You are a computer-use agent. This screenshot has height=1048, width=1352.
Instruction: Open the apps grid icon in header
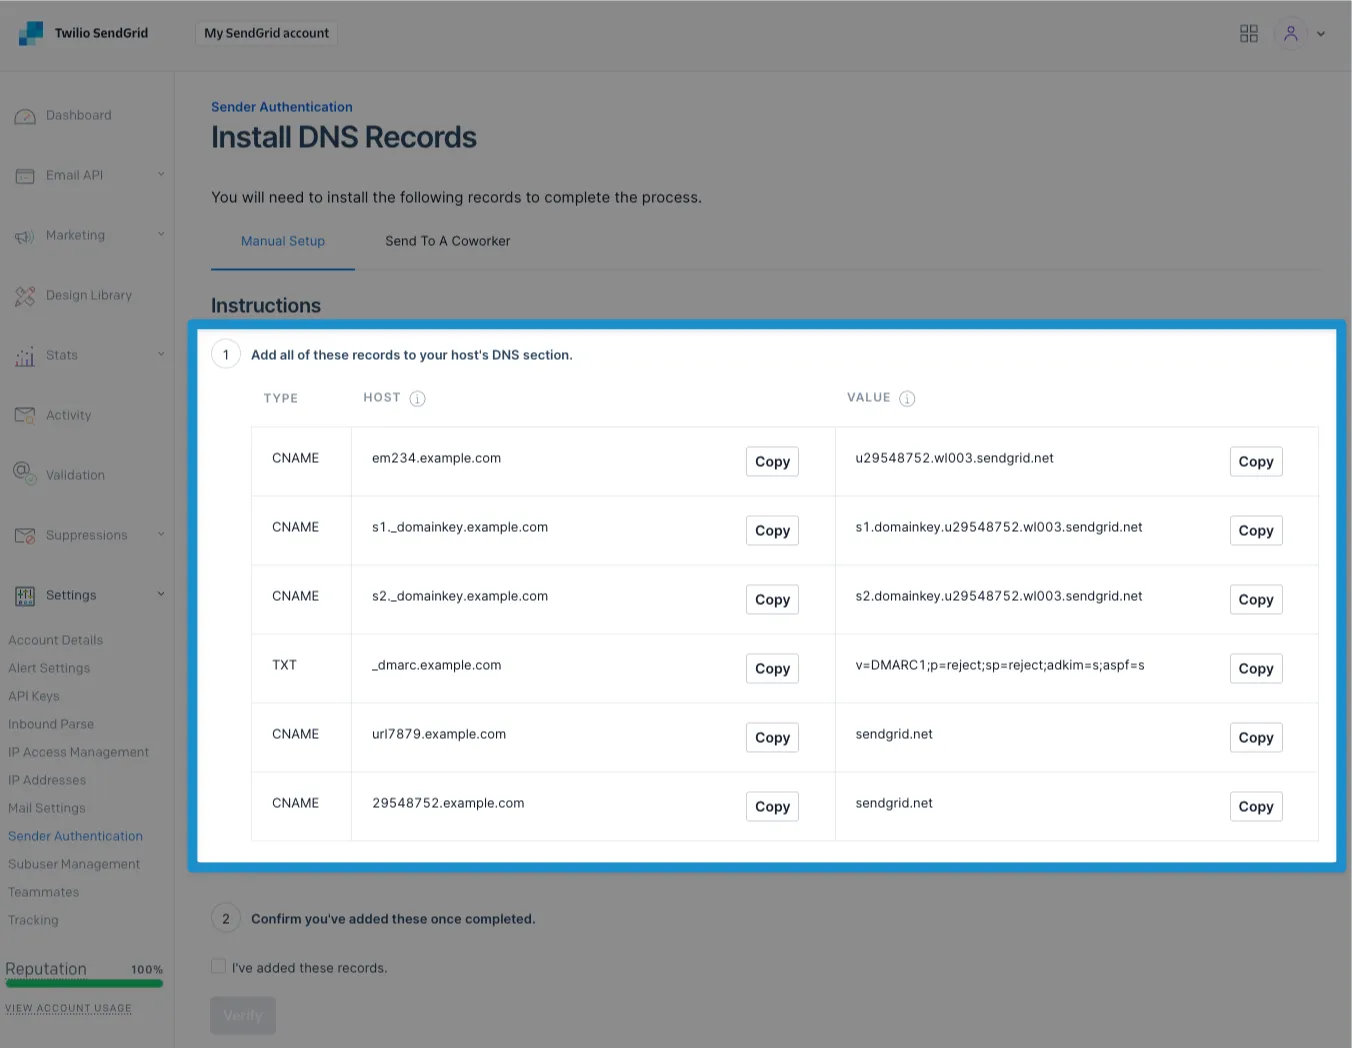tap(1249, 34)
